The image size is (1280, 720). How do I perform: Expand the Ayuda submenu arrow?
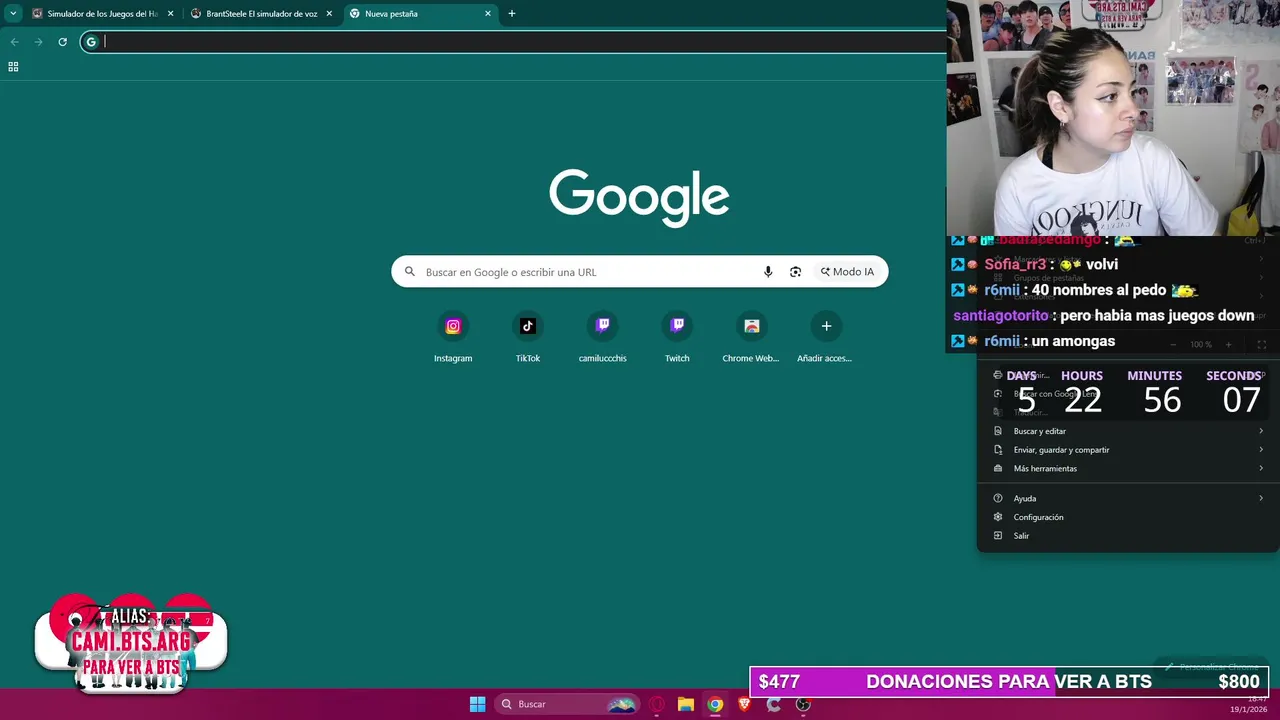point(1261,498)
